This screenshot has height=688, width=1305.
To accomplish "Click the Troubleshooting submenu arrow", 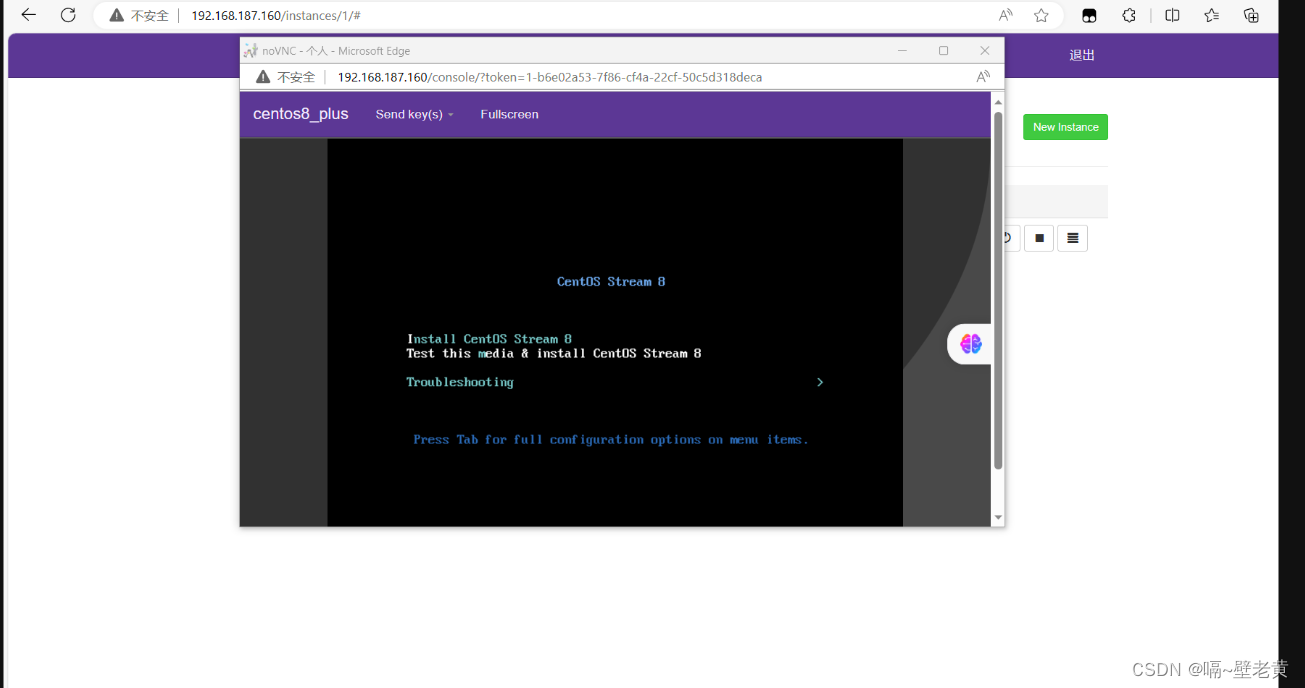I will [x=820, y=382].
